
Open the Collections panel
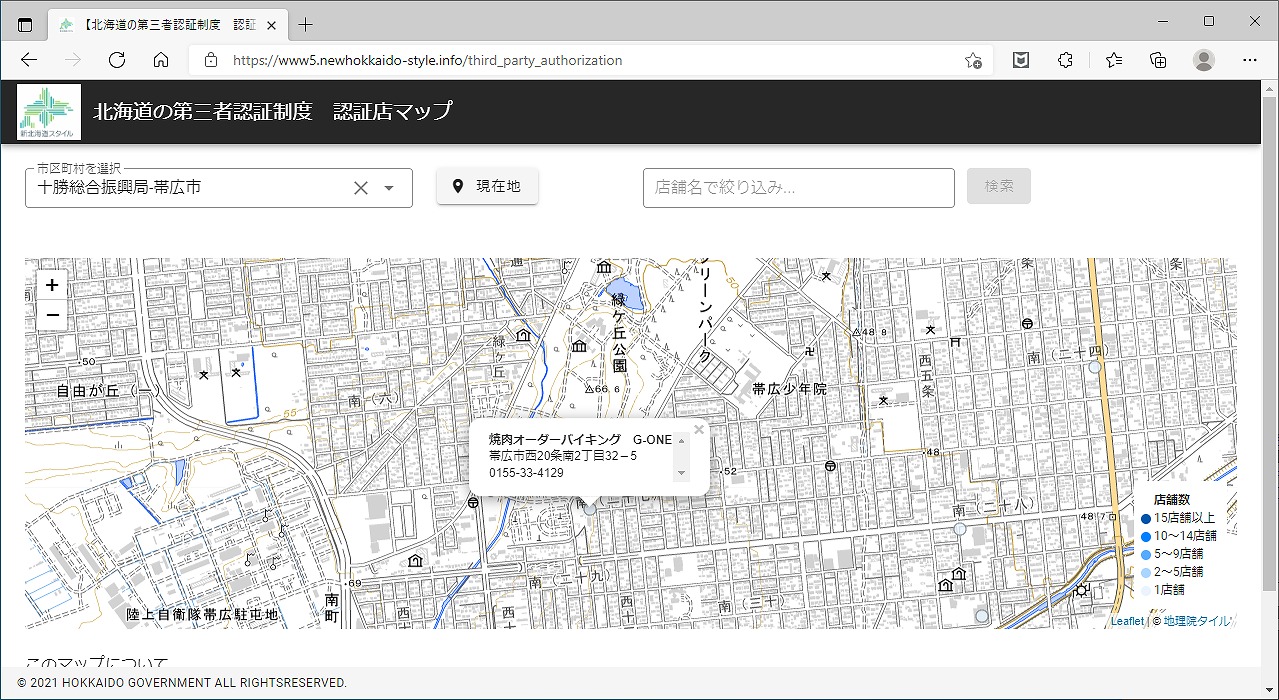tap(1158, 60)
